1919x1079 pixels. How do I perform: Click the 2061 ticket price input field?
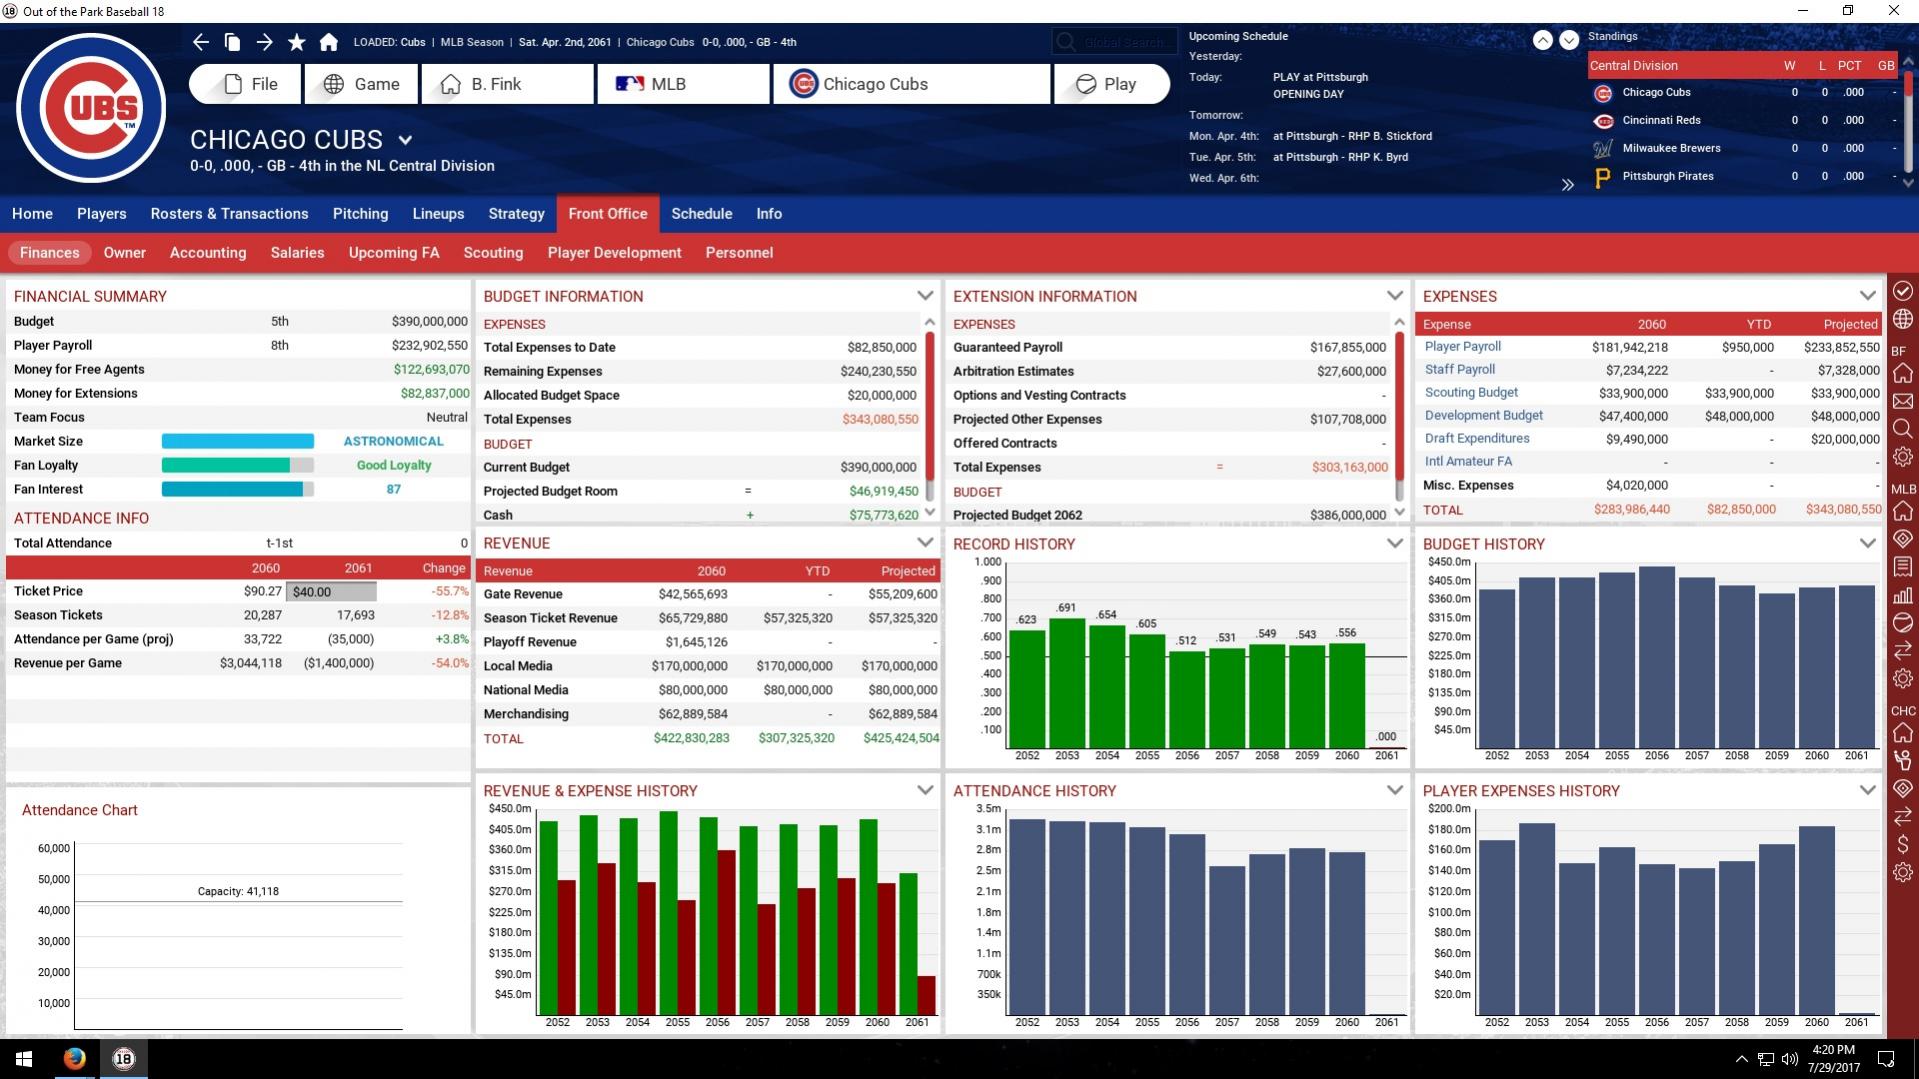332,592
